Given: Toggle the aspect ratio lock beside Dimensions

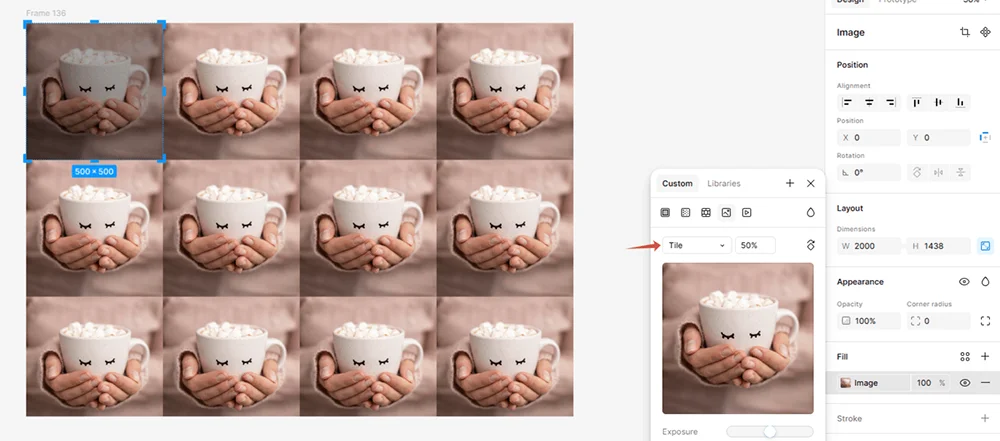Looking at the screenshot, I should tap(985, 246).
